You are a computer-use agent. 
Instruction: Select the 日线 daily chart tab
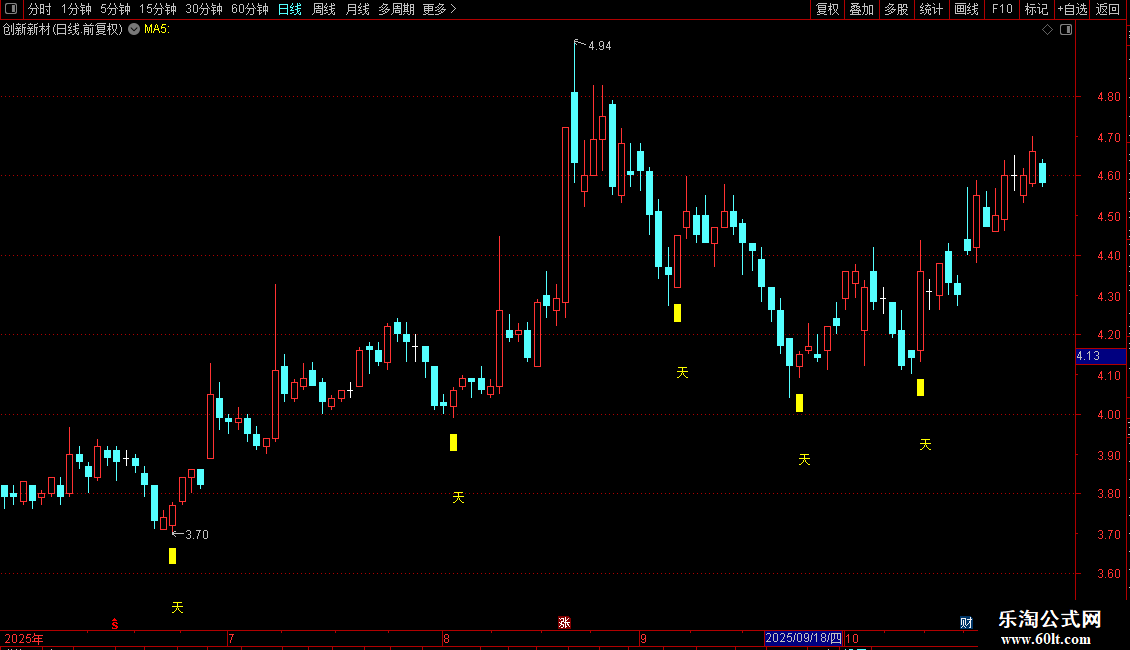[290, 9]
